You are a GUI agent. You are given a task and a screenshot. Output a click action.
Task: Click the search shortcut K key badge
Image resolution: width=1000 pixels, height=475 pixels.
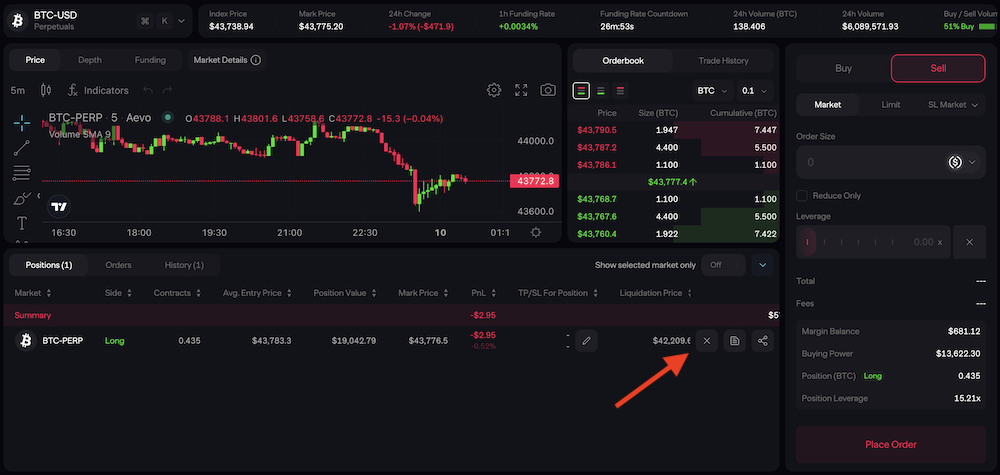pyautogui.click(x=165, y=21)
